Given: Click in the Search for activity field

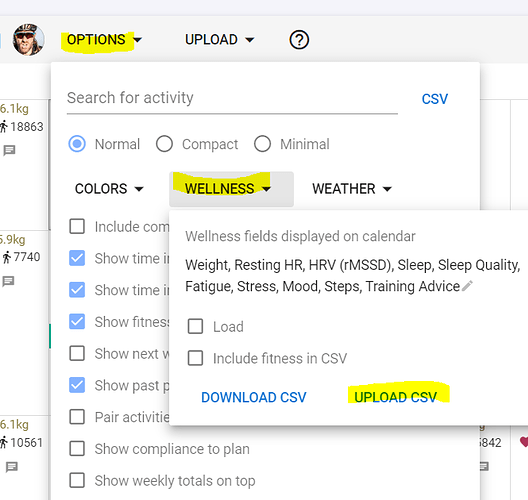Looking at the screenshot, I should 232,98.
